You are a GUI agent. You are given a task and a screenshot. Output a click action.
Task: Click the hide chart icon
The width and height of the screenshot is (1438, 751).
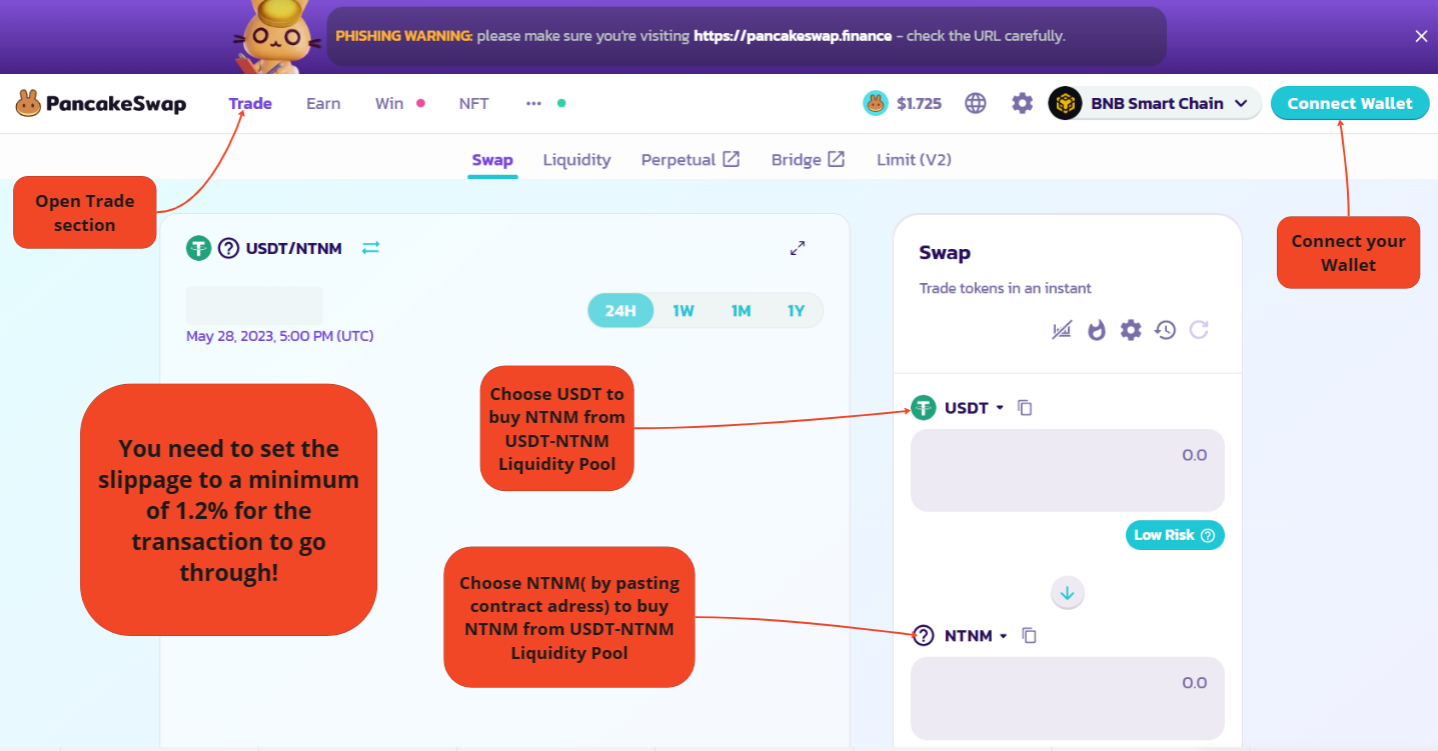[x=1062, y=330]
